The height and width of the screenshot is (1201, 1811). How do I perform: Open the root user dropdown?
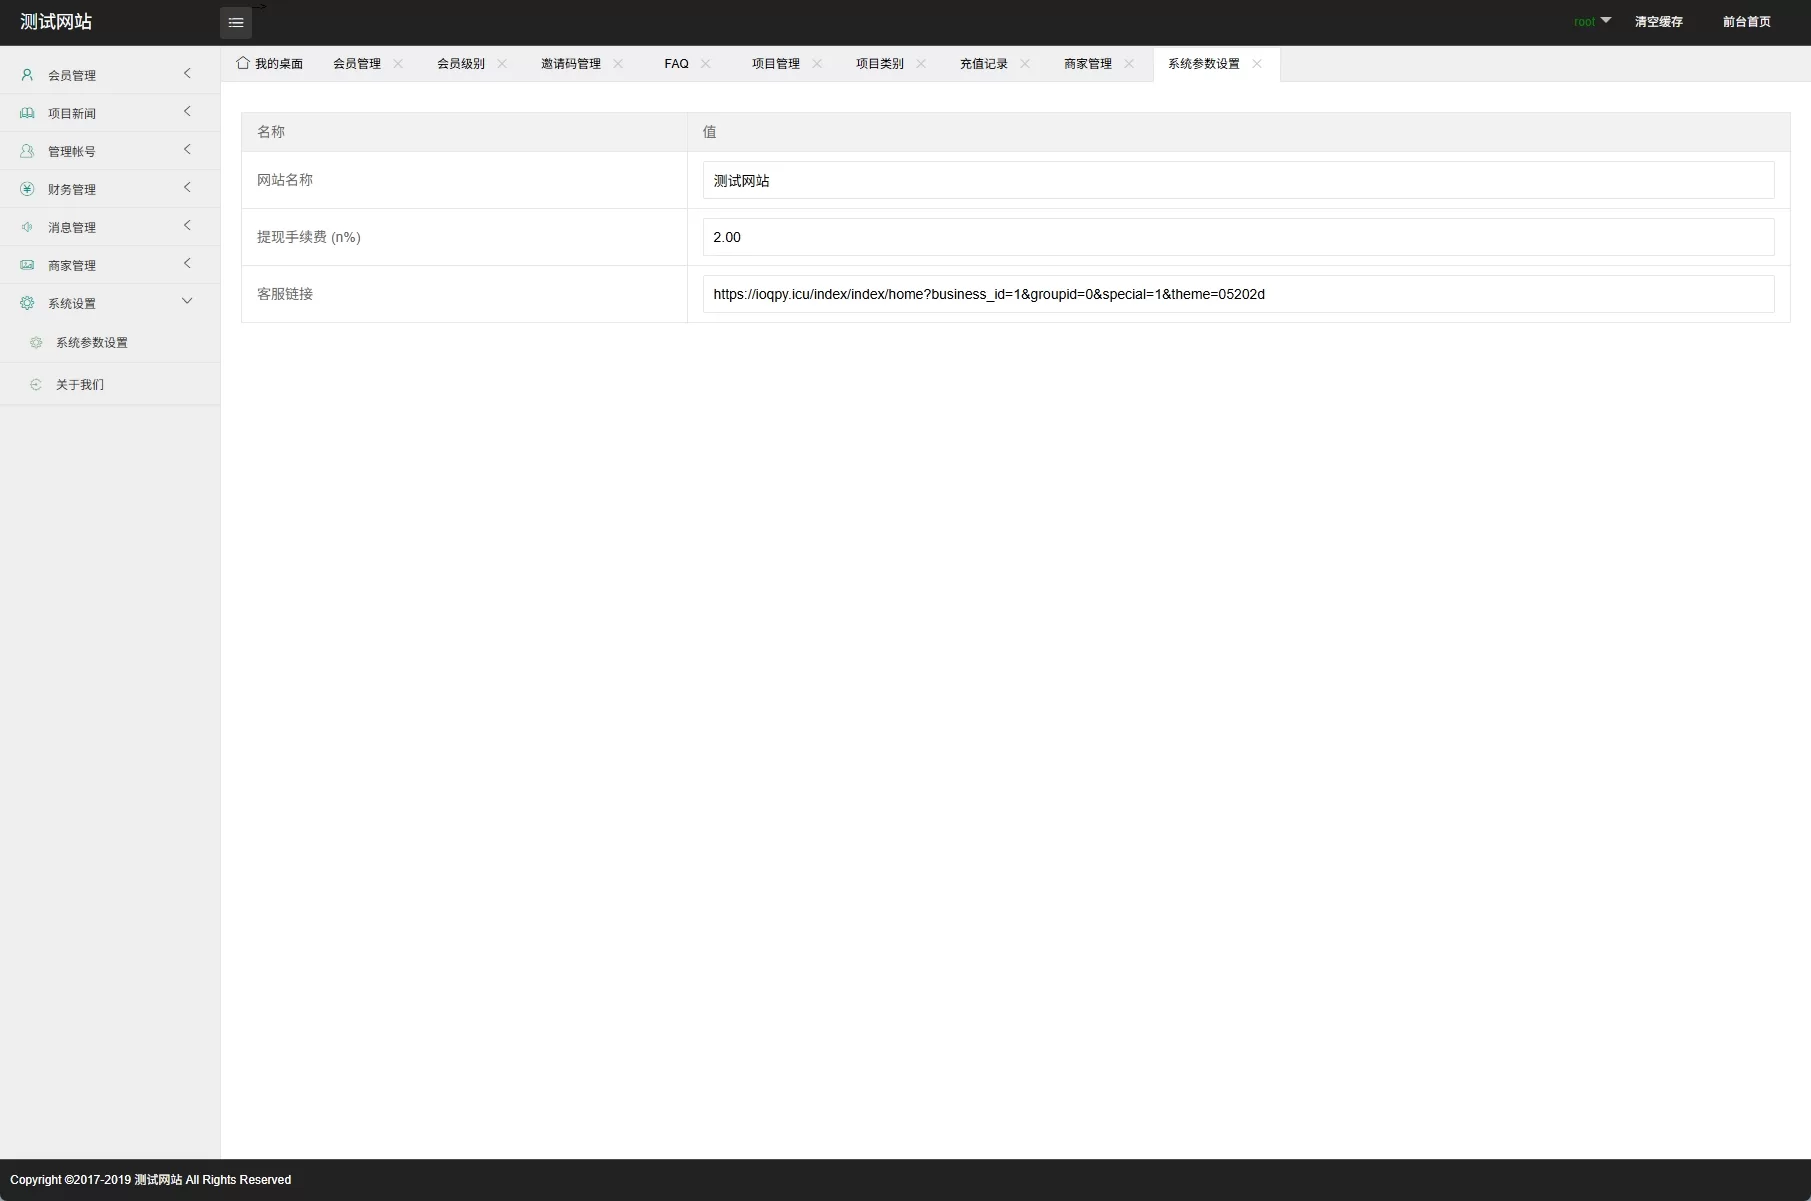(1592, 21)
